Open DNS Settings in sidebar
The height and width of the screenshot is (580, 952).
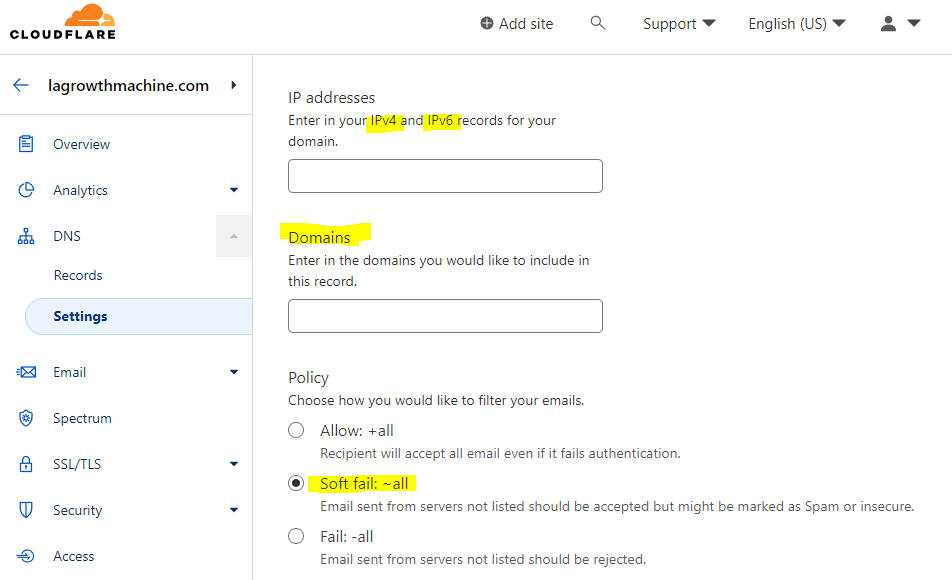pos(80,316)
